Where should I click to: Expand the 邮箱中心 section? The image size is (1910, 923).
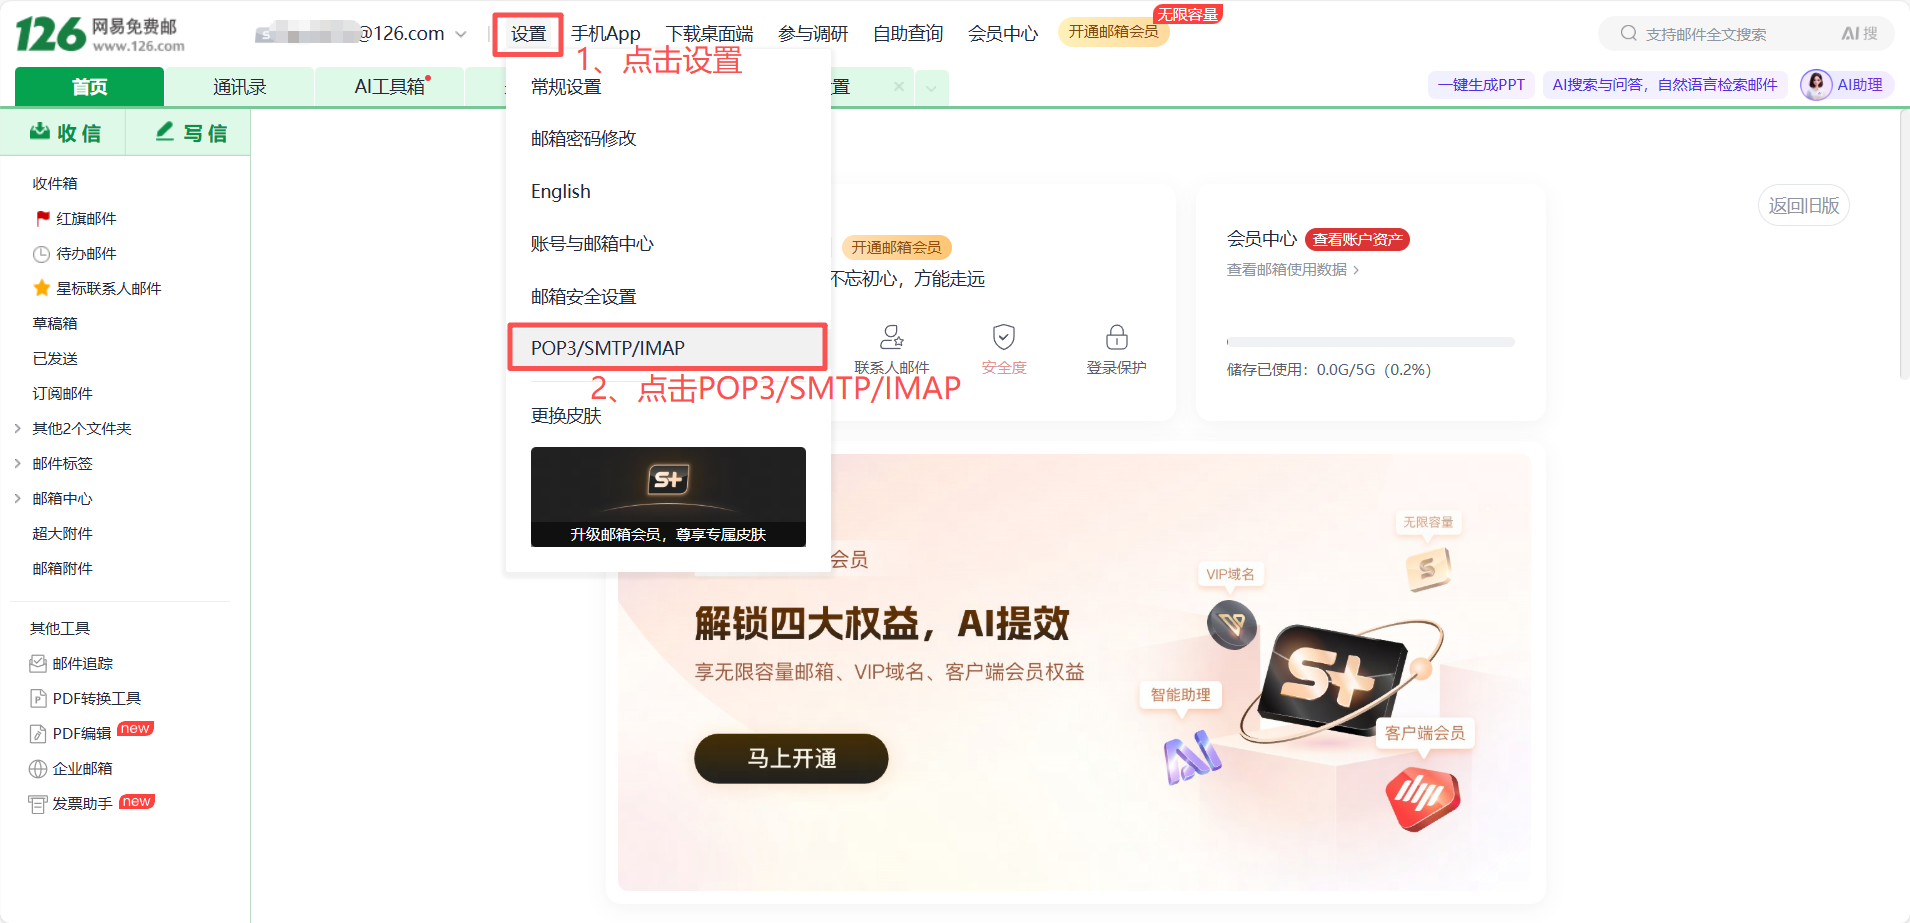coord(17,498)
